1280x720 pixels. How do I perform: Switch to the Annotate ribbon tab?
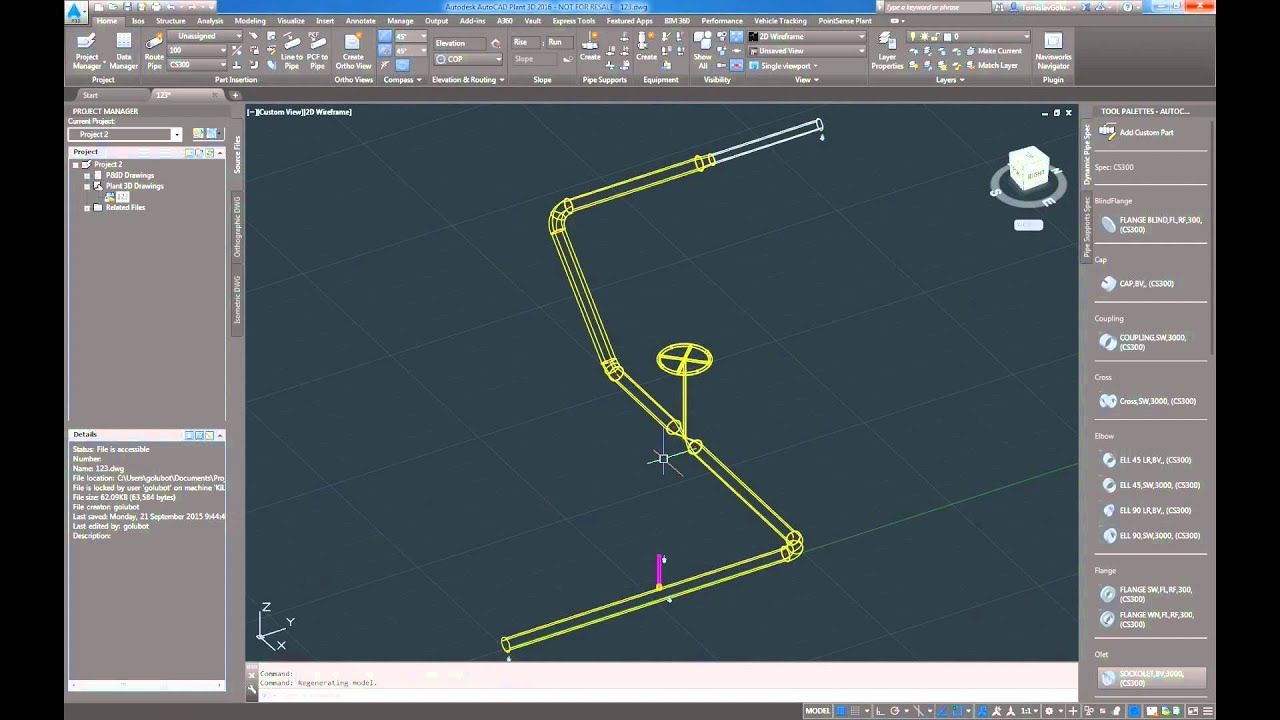pos(361,20)
